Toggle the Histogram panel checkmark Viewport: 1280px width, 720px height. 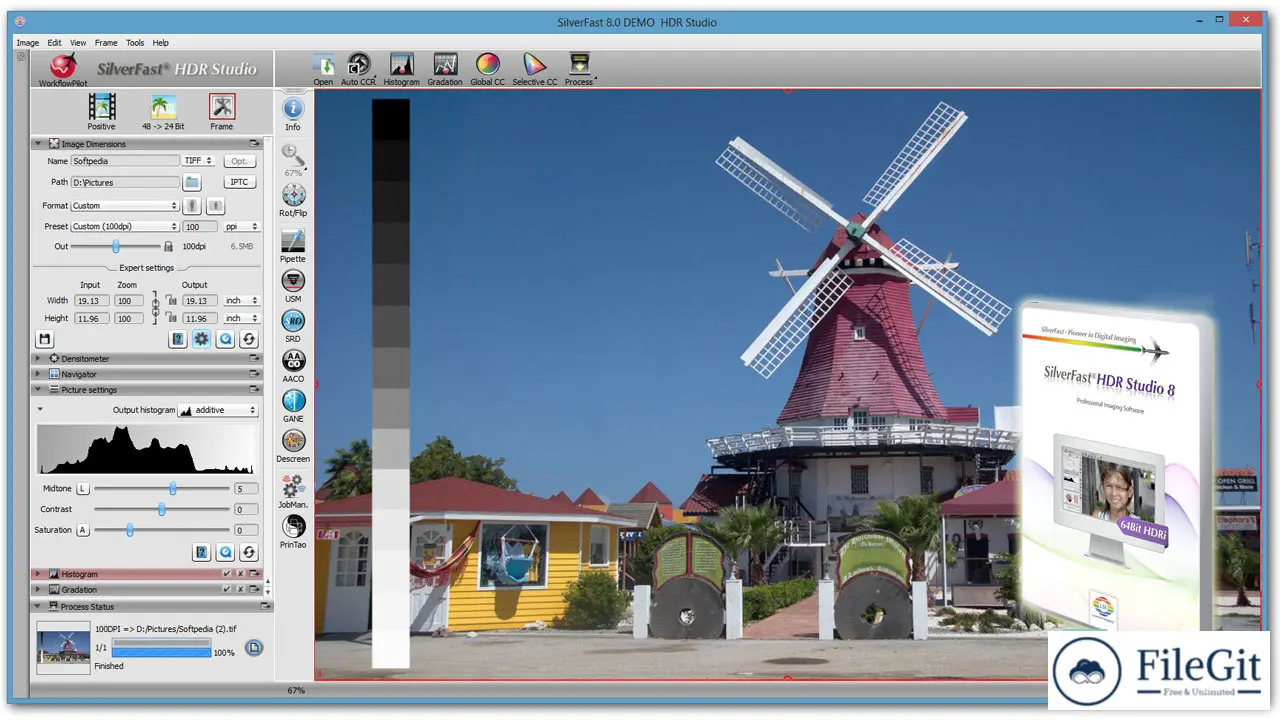click(227, 574)
